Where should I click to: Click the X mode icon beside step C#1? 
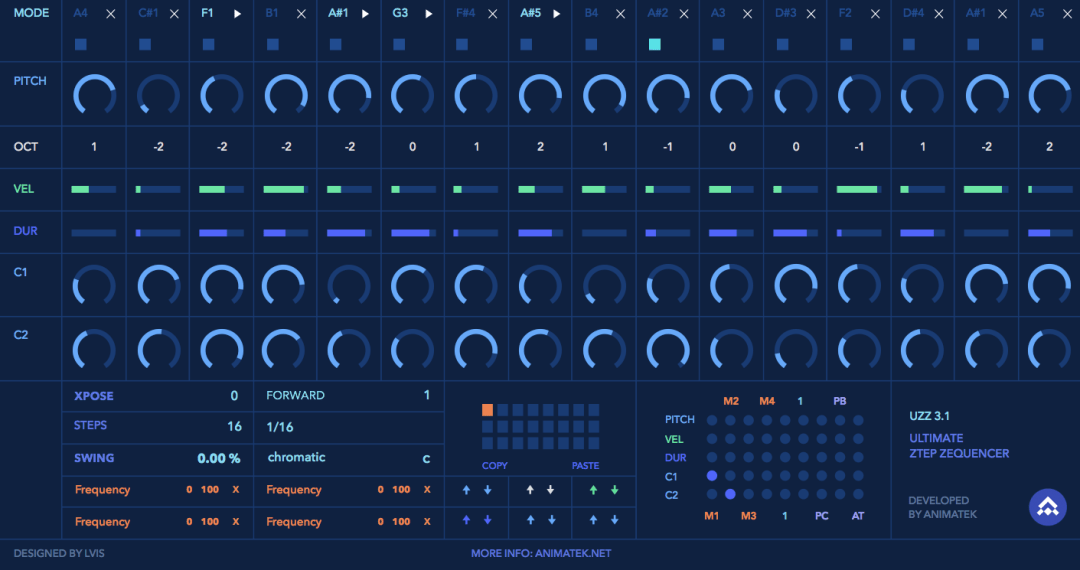(174, 14)
